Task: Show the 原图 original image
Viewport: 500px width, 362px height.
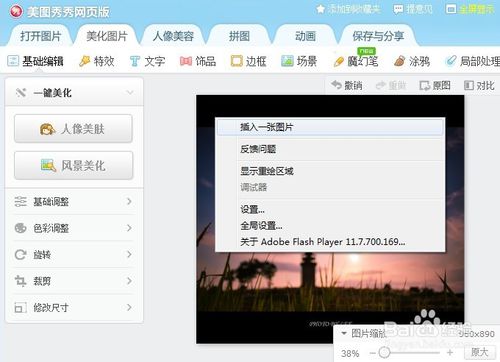Action: pos(435,86)
